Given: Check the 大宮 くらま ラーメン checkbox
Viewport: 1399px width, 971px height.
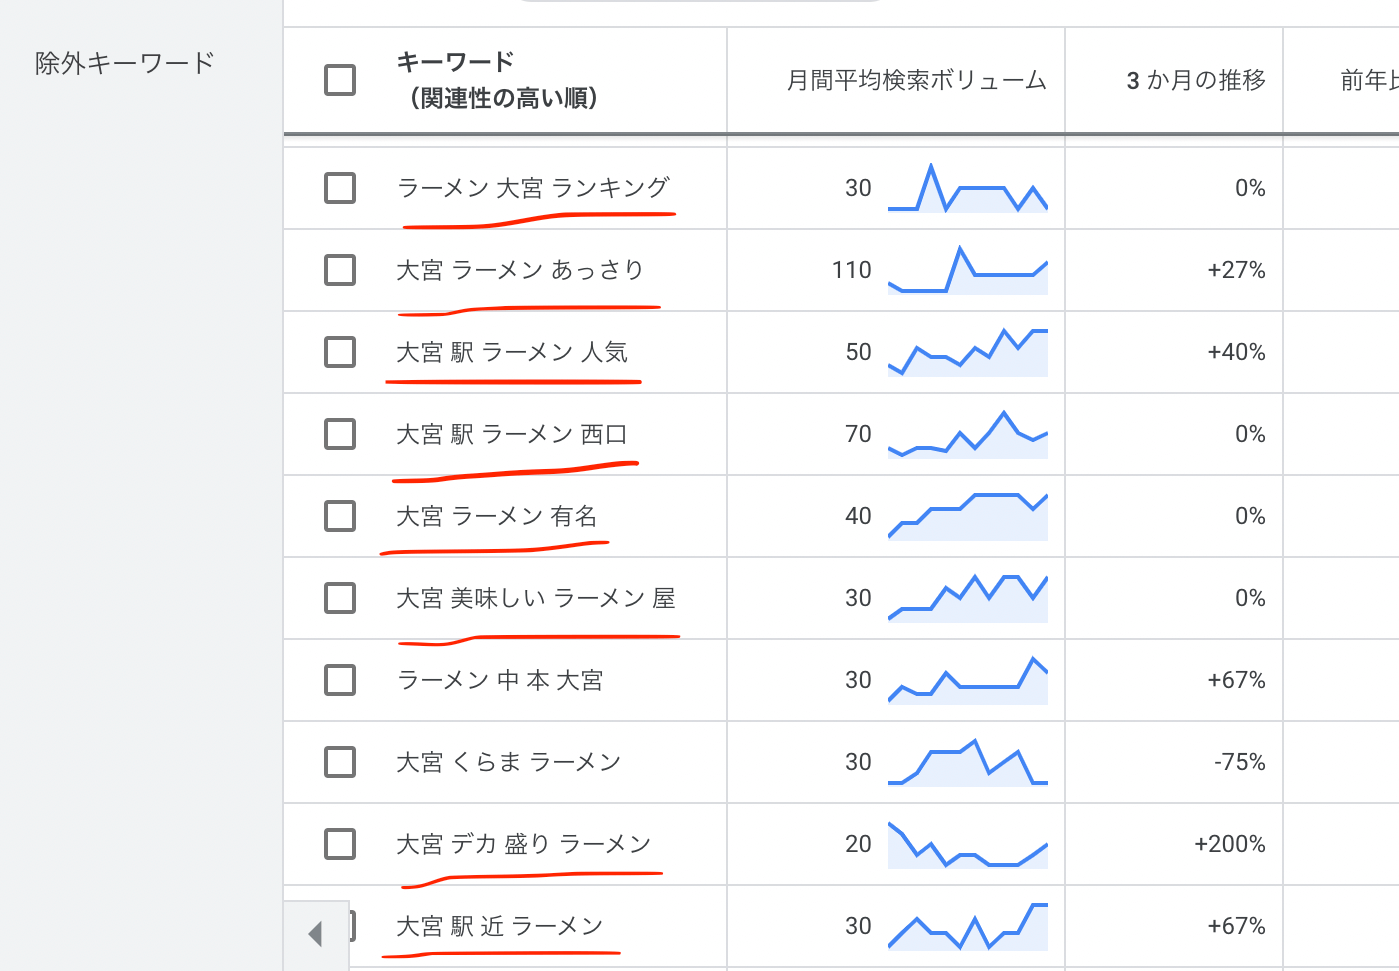Looking at the screenshot, I should click(340, 762).
